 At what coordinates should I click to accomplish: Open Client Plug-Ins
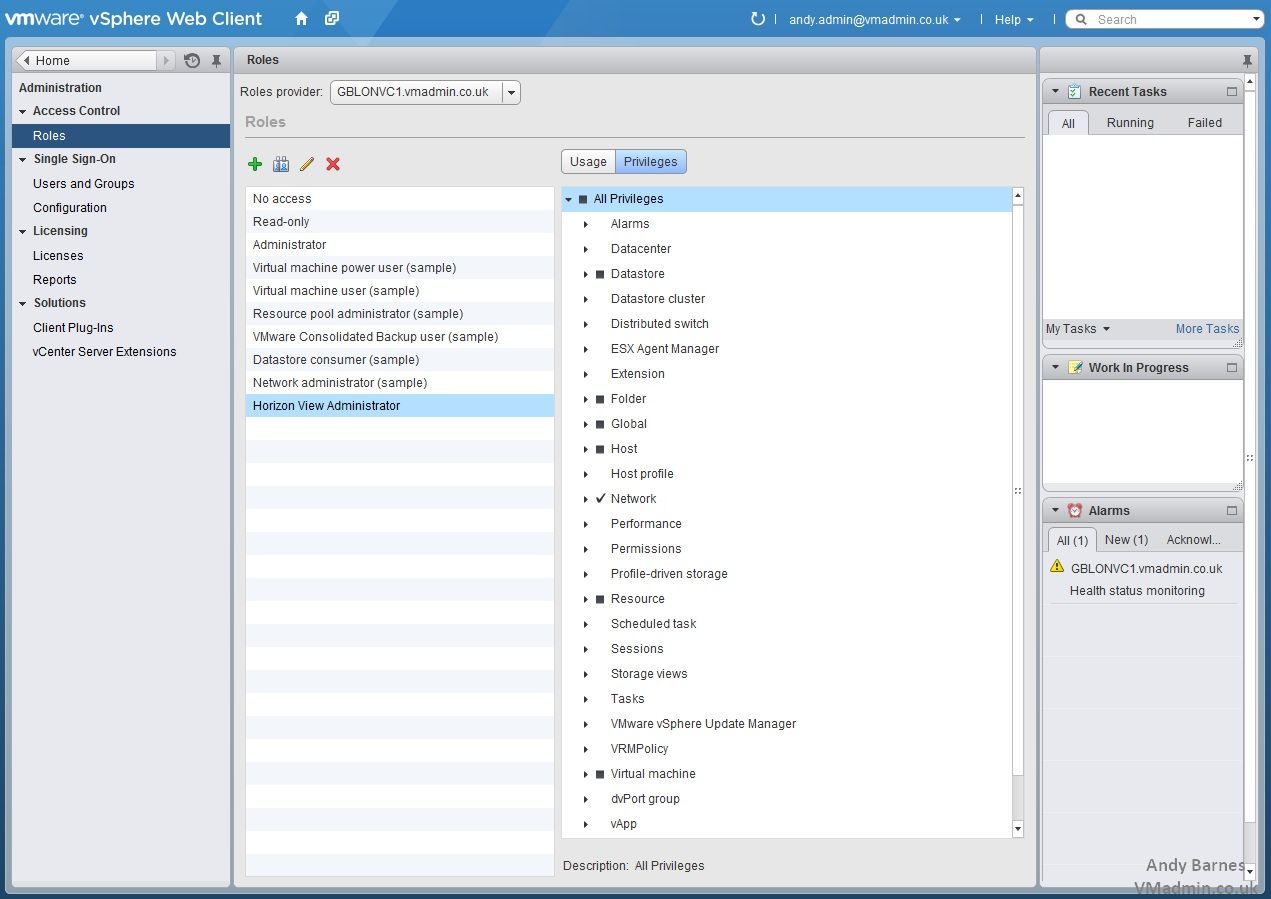(x=73, y=328)
